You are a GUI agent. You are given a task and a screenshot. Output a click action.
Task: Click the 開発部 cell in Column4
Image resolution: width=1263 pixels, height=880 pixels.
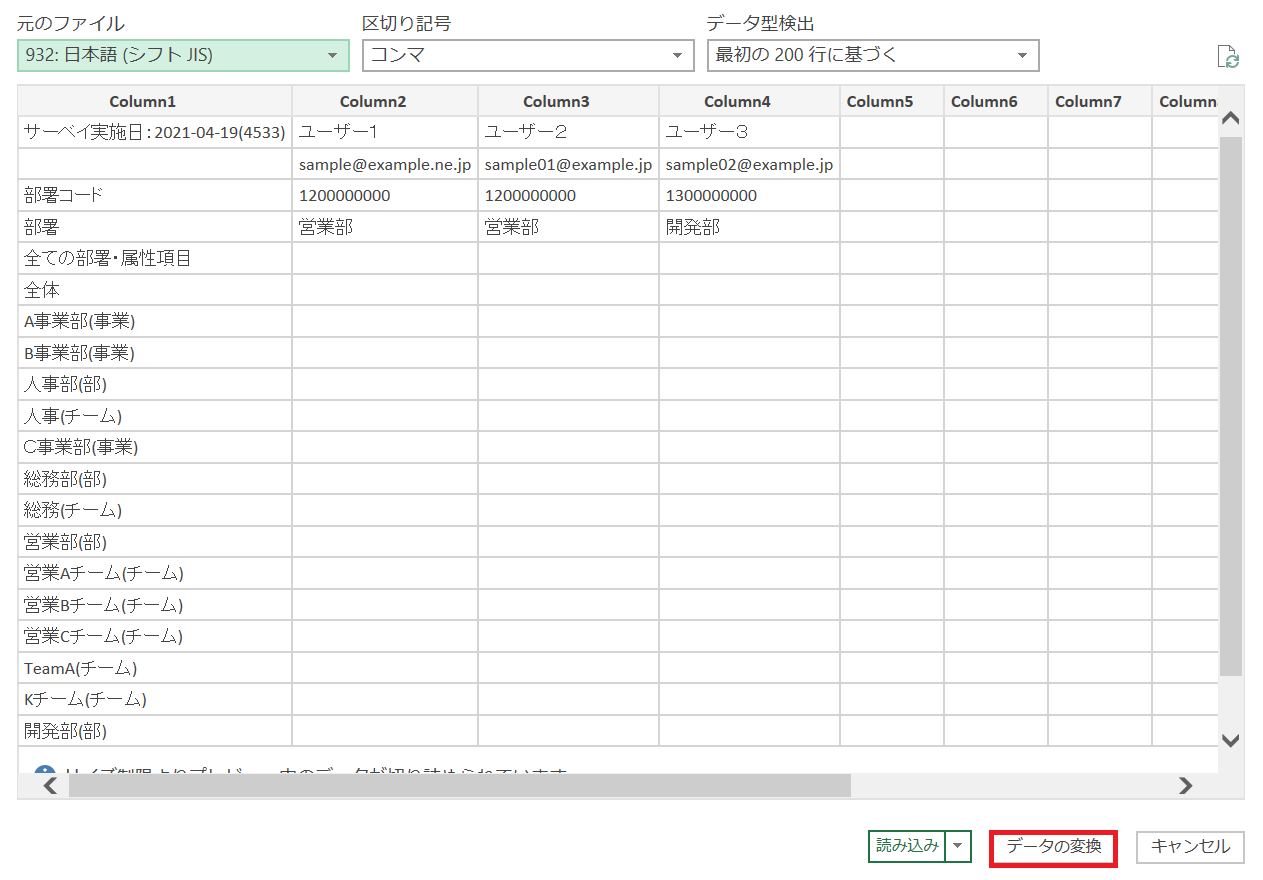693,227
